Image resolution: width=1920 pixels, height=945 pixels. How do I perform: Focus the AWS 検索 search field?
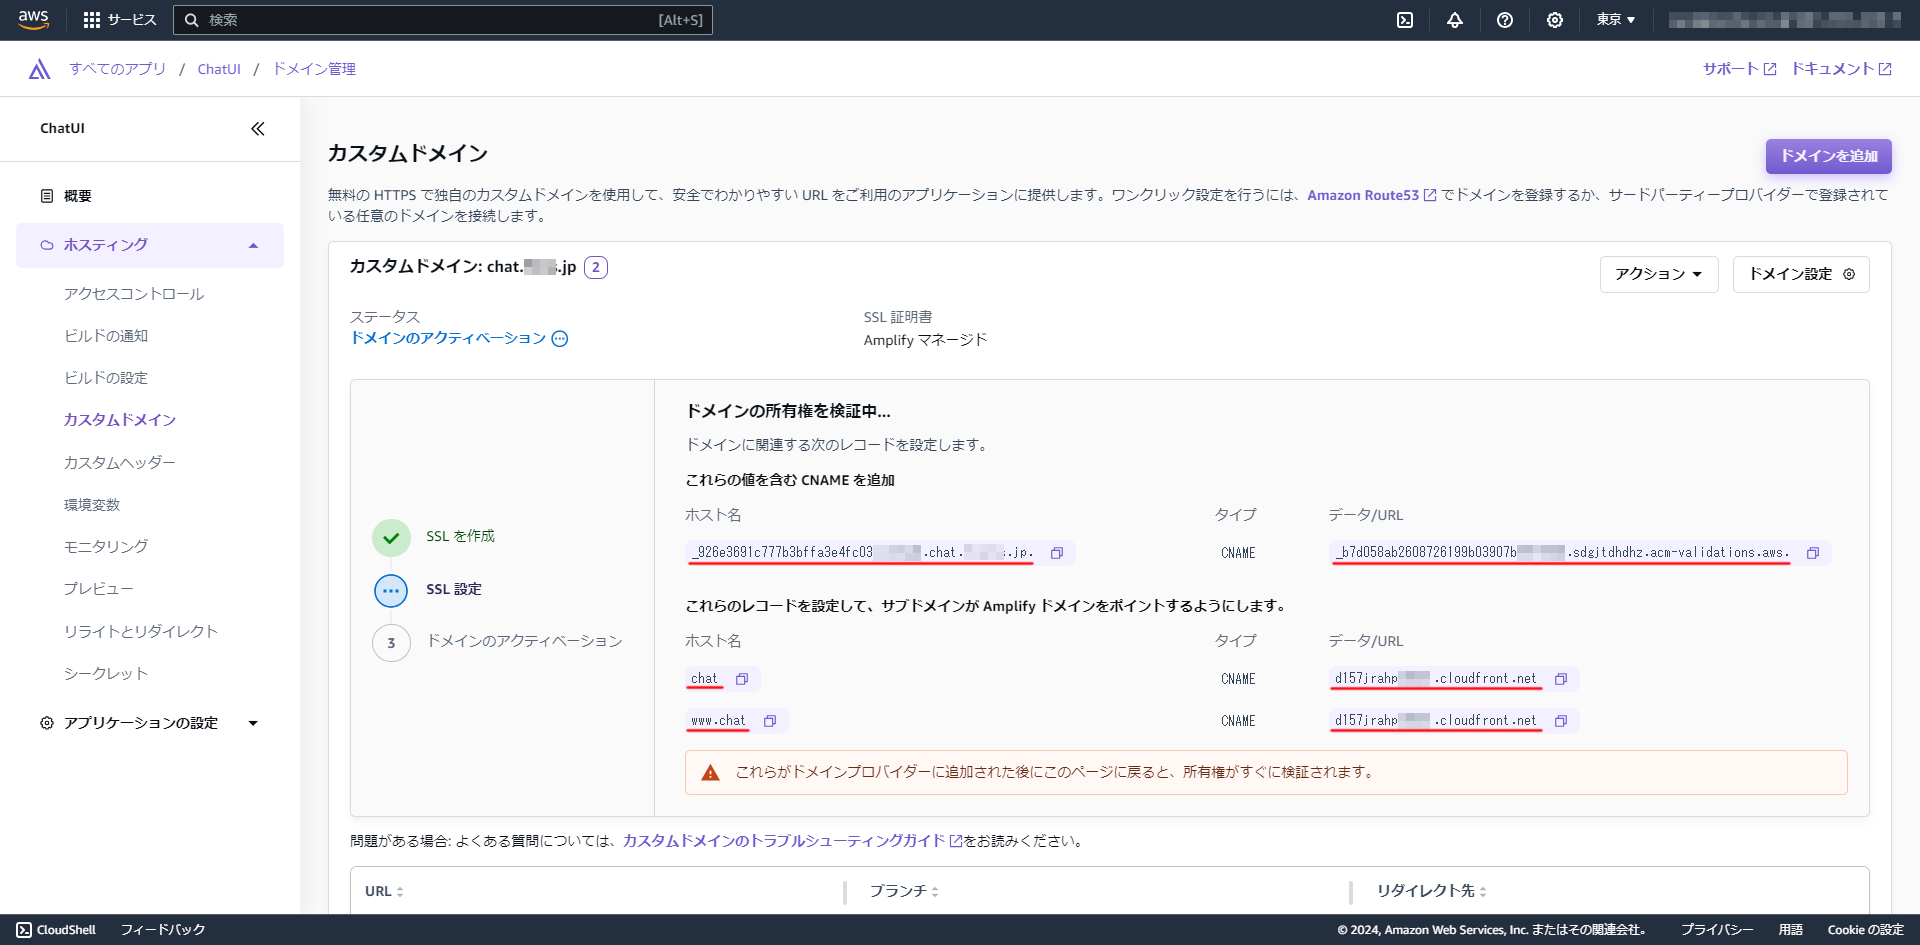[443, 20]
